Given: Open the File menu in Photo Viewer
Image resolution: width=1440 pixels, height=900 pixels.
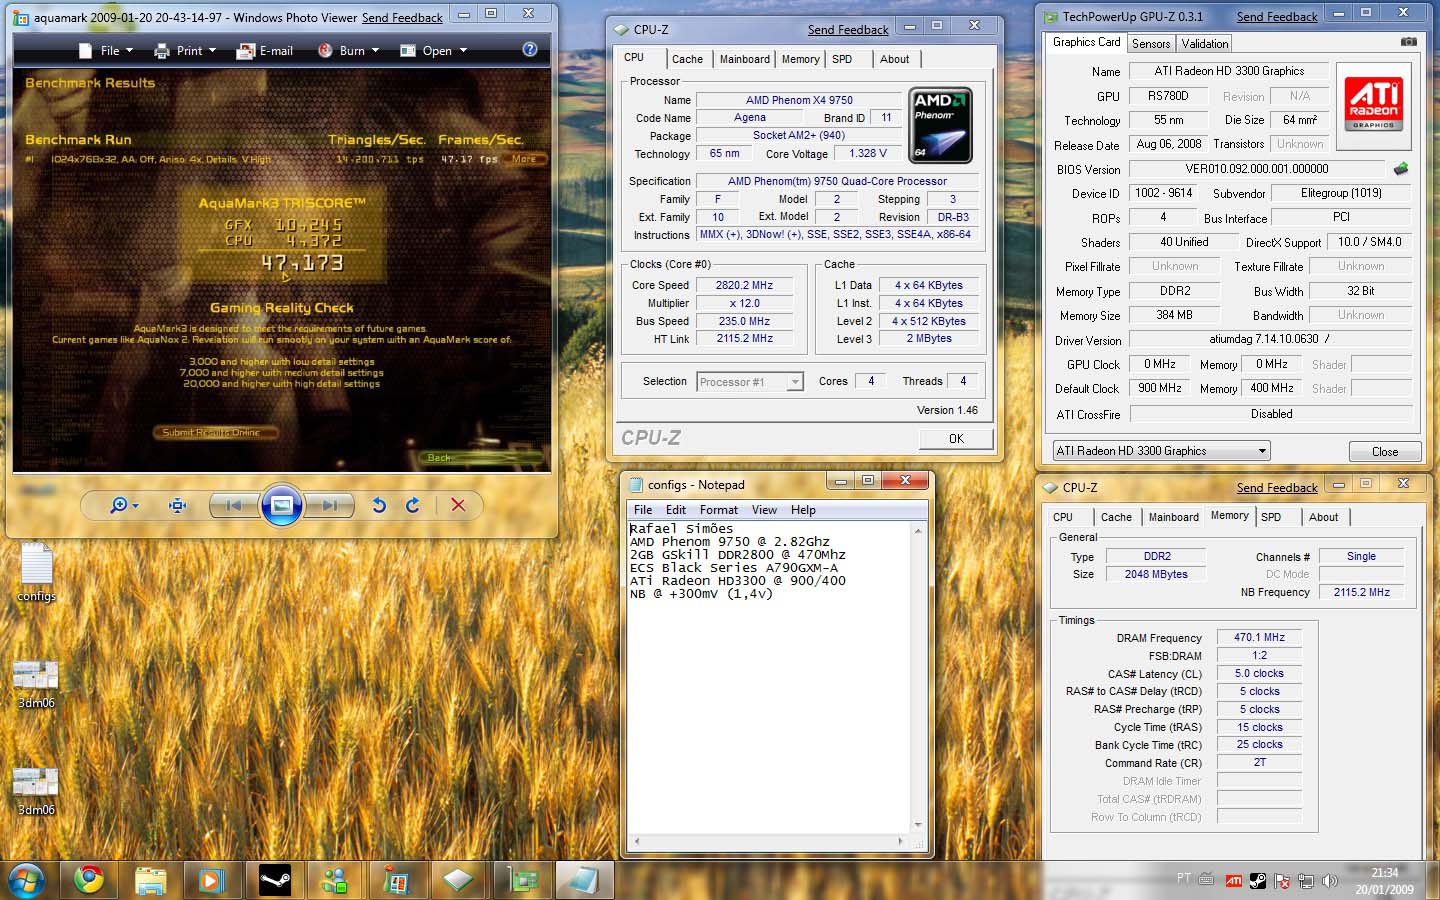Looking at the screenshot, I should click(106, 51).
